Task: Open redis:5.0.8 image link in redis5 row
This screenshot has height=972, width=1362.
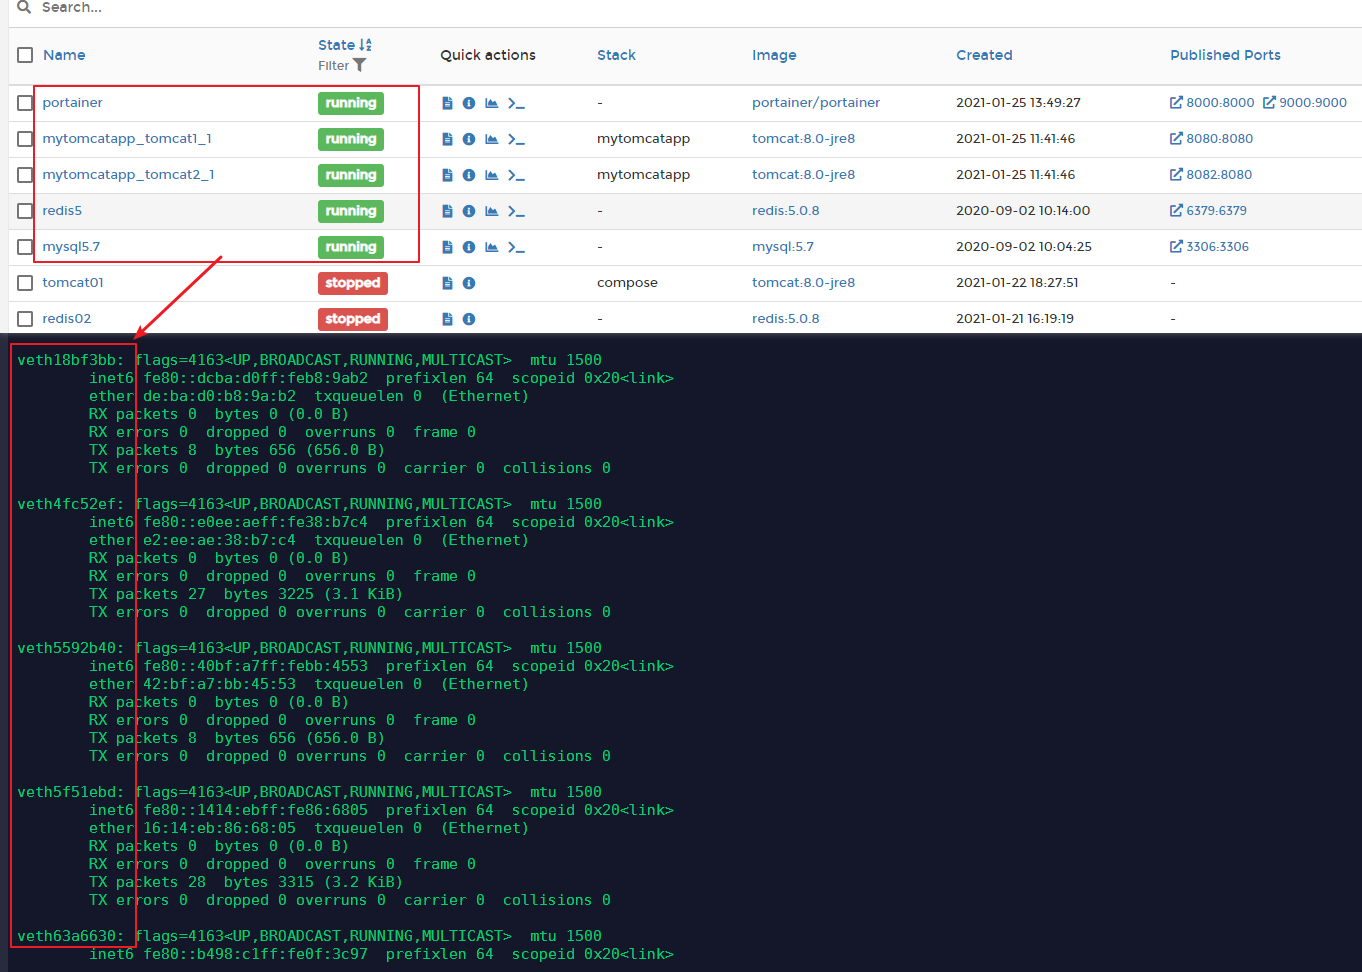Action: coord(786,211)
